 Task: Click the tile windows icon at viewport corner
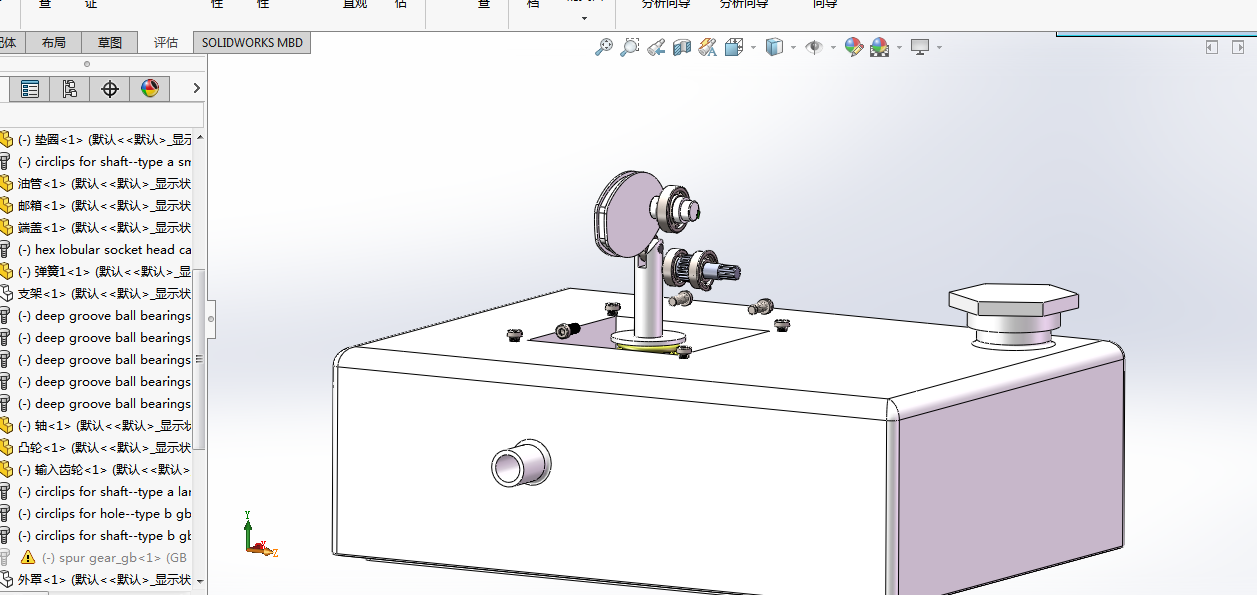[1211, 47]
